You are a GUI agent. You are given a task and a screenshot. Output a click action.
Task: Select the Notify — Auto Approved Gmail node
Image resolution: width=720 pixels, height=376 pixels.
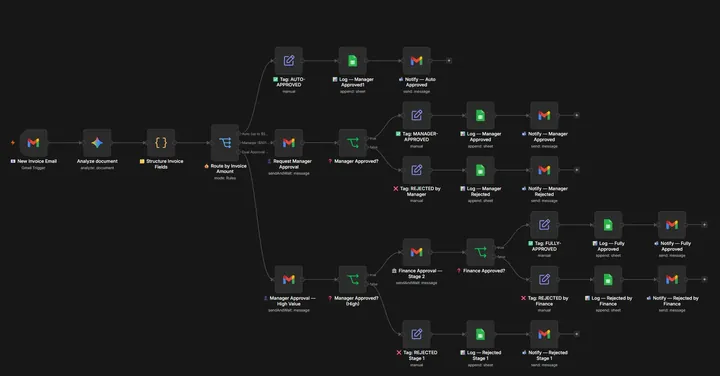(x=416, y=61)
